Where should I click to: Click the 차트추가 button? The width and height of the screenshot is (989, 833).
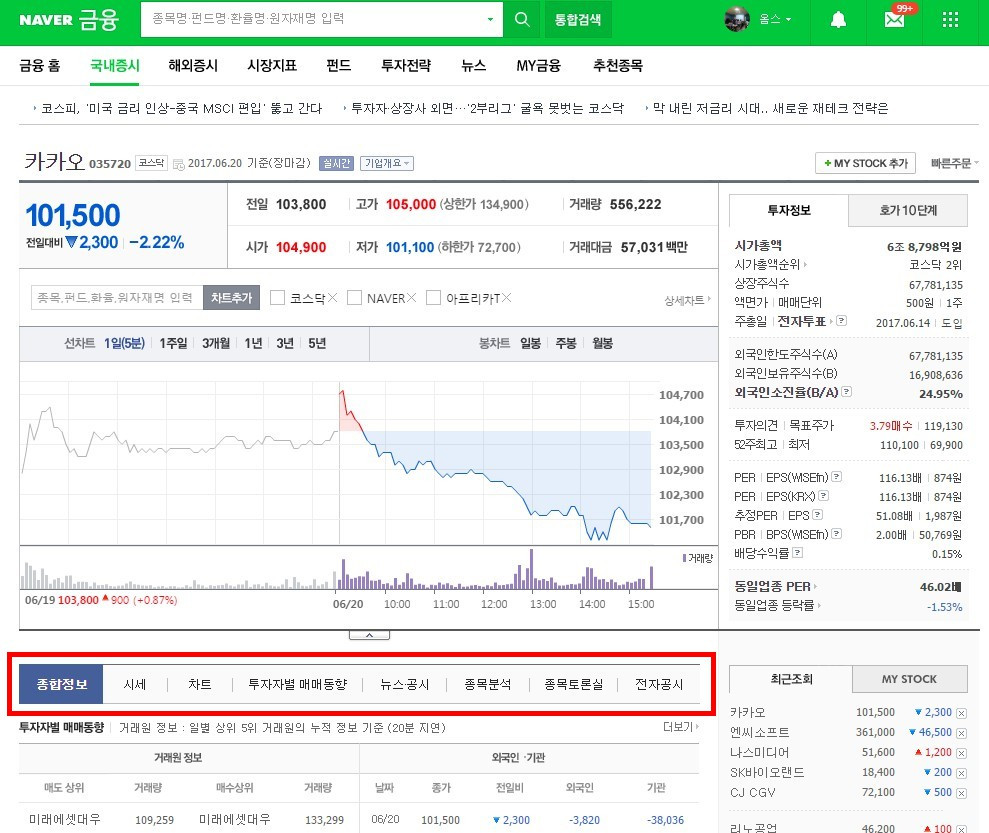[x=231, y=298]
